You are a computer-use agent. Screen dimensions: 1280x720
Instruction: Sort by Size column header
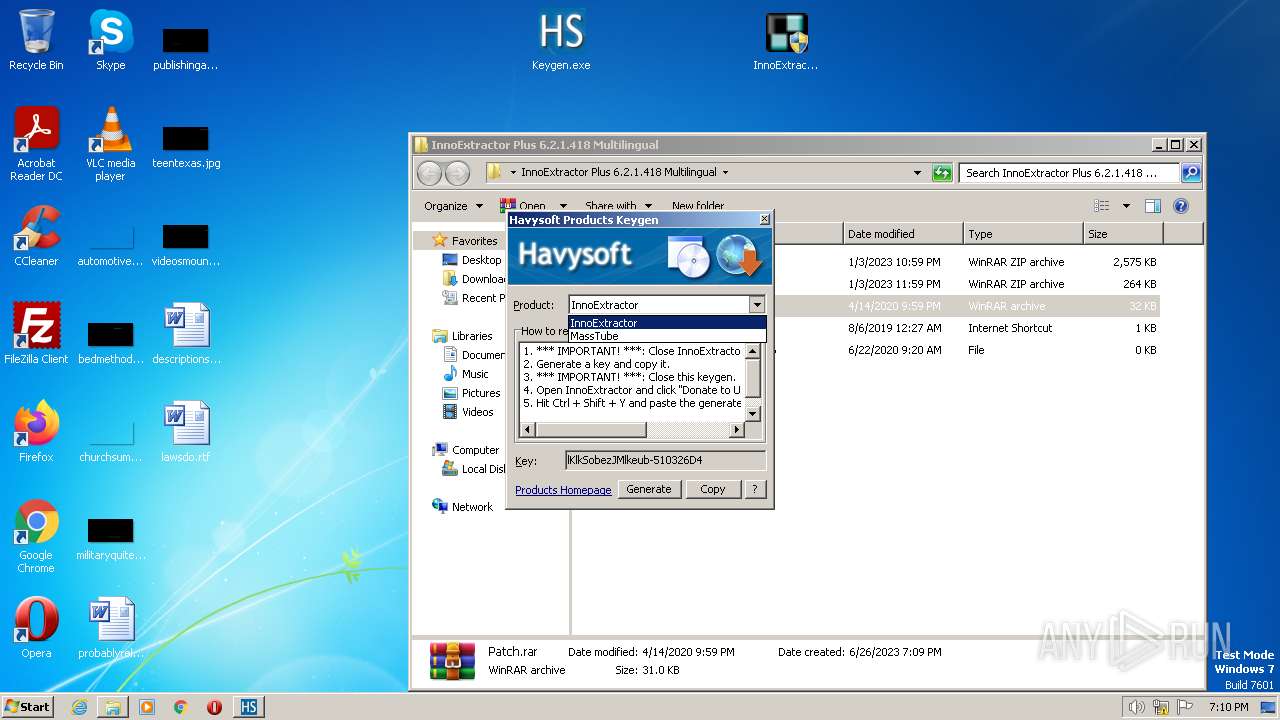click(1123, 234)
